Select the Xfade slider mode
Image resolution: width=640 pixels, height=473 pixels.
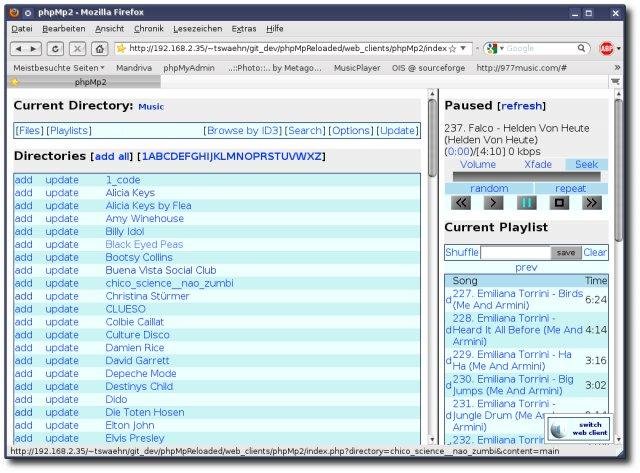(x=538, y=164)
